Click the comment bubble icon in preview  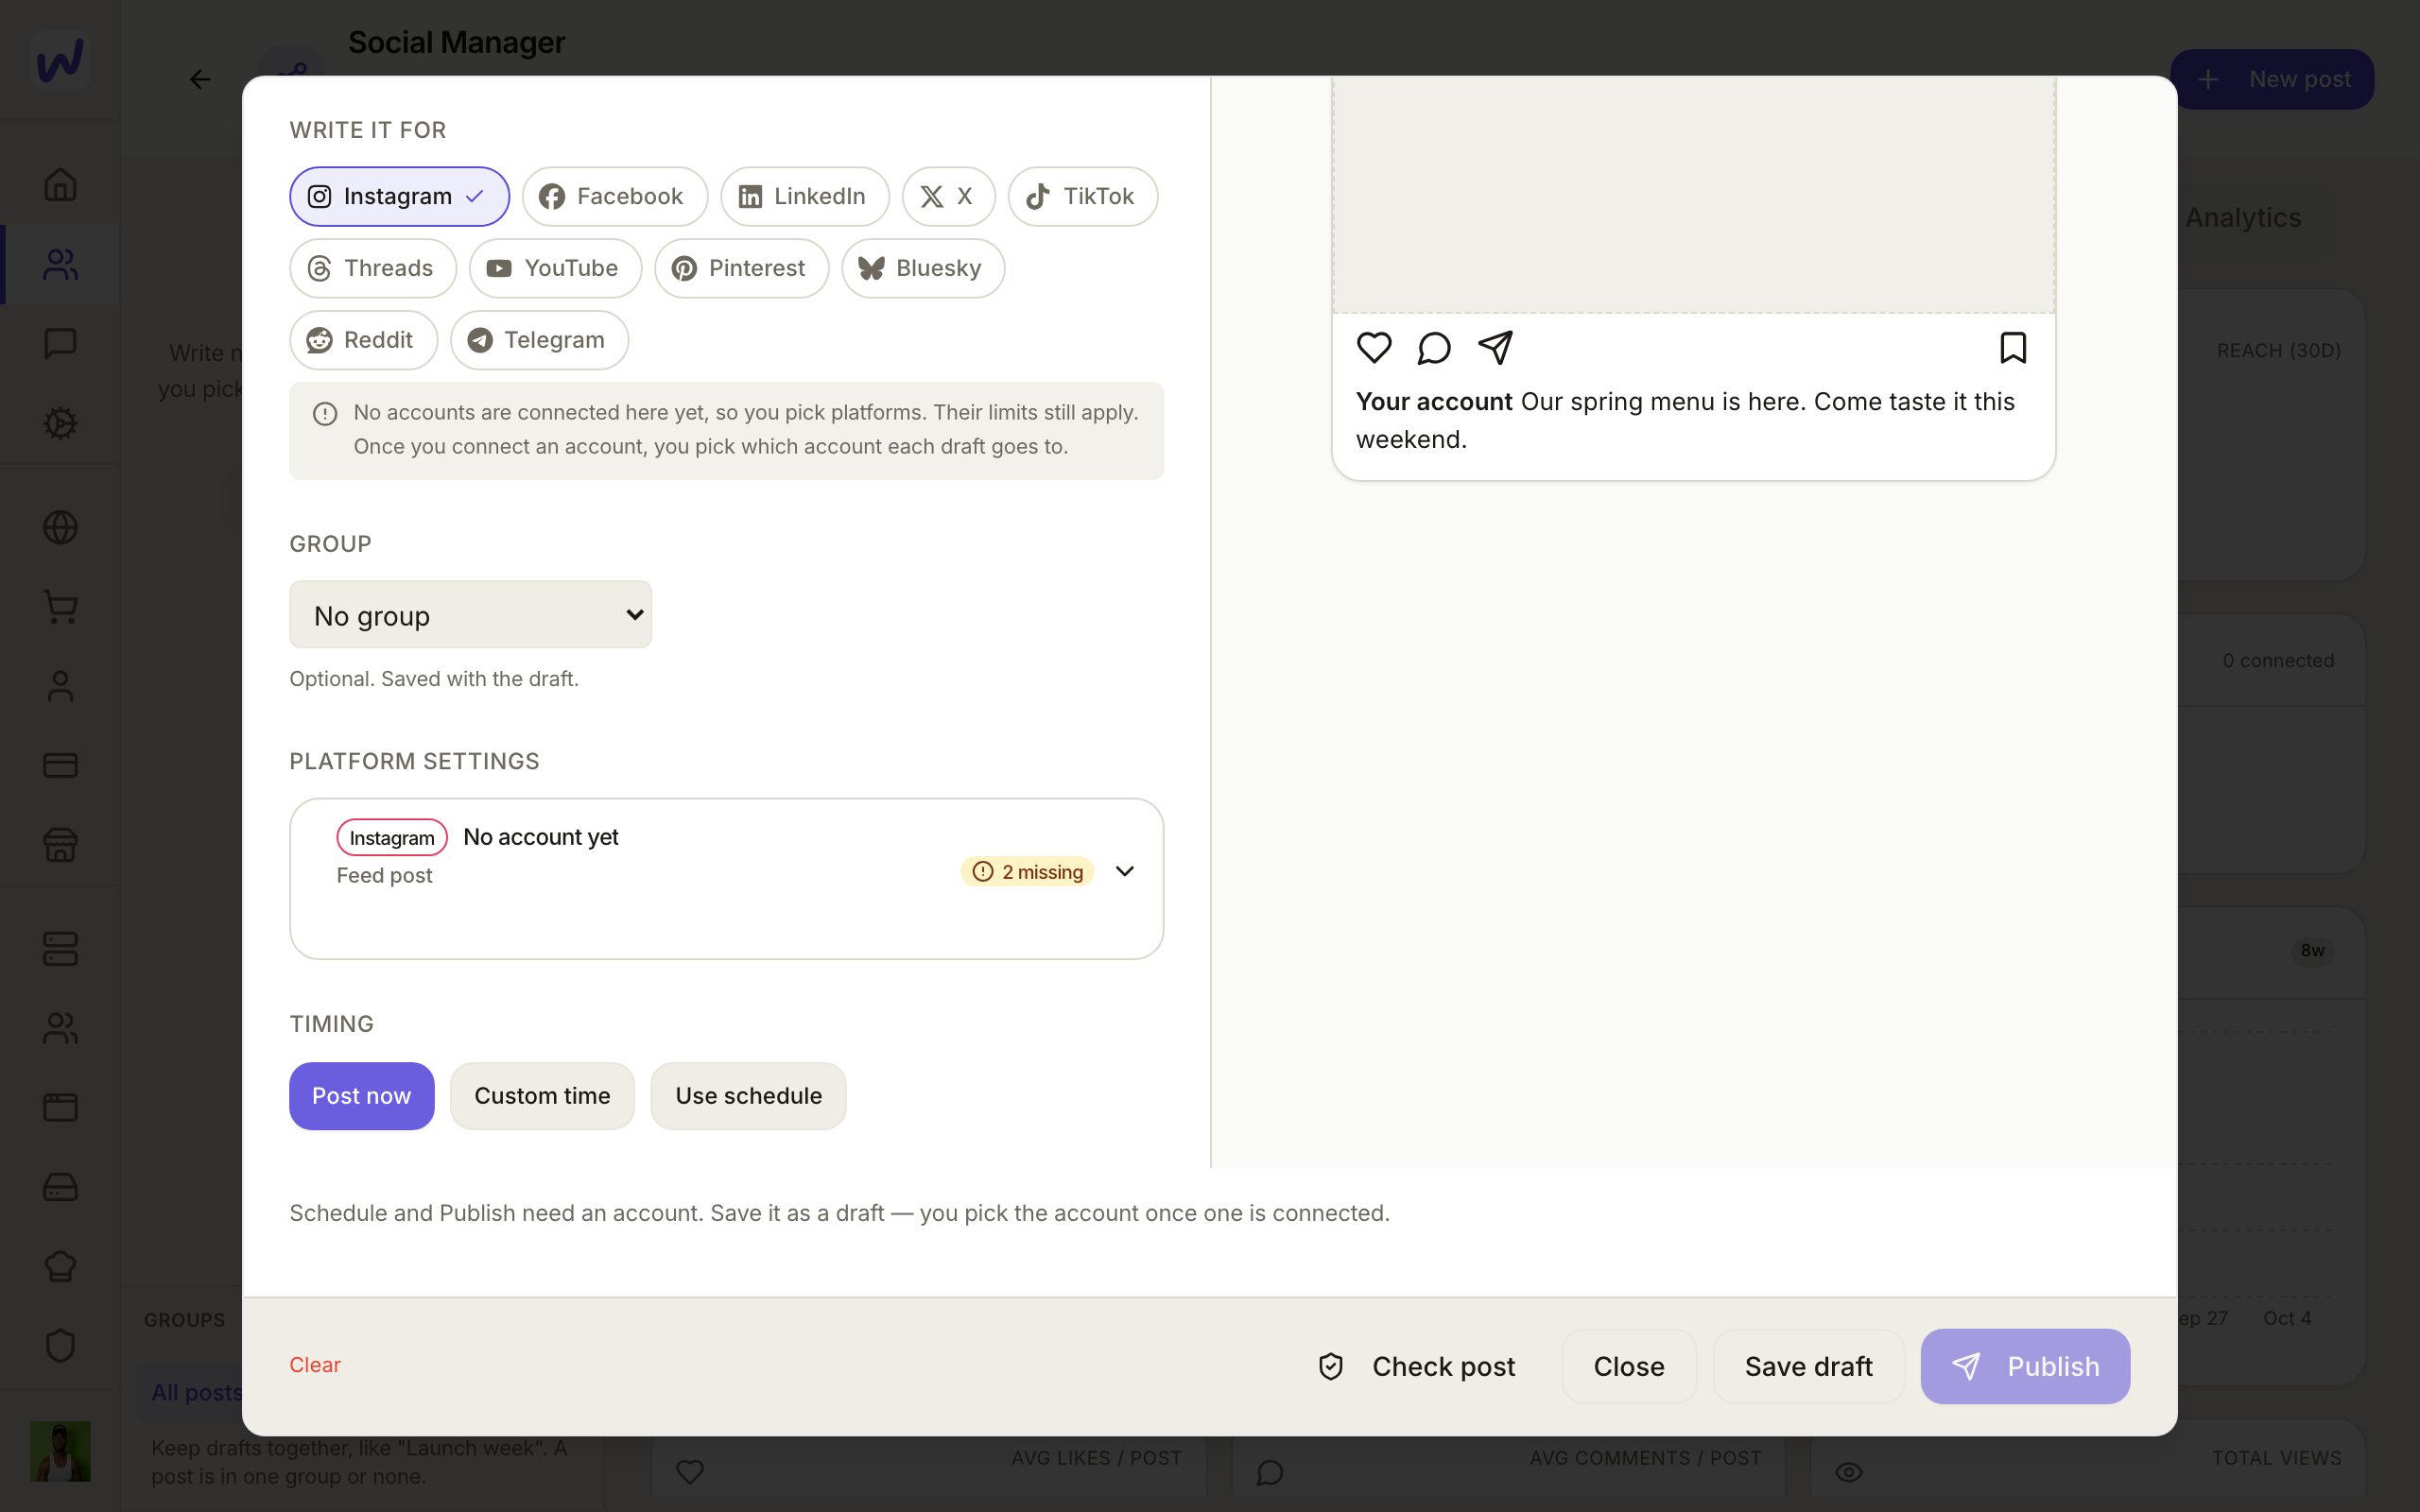(1434, 347)
